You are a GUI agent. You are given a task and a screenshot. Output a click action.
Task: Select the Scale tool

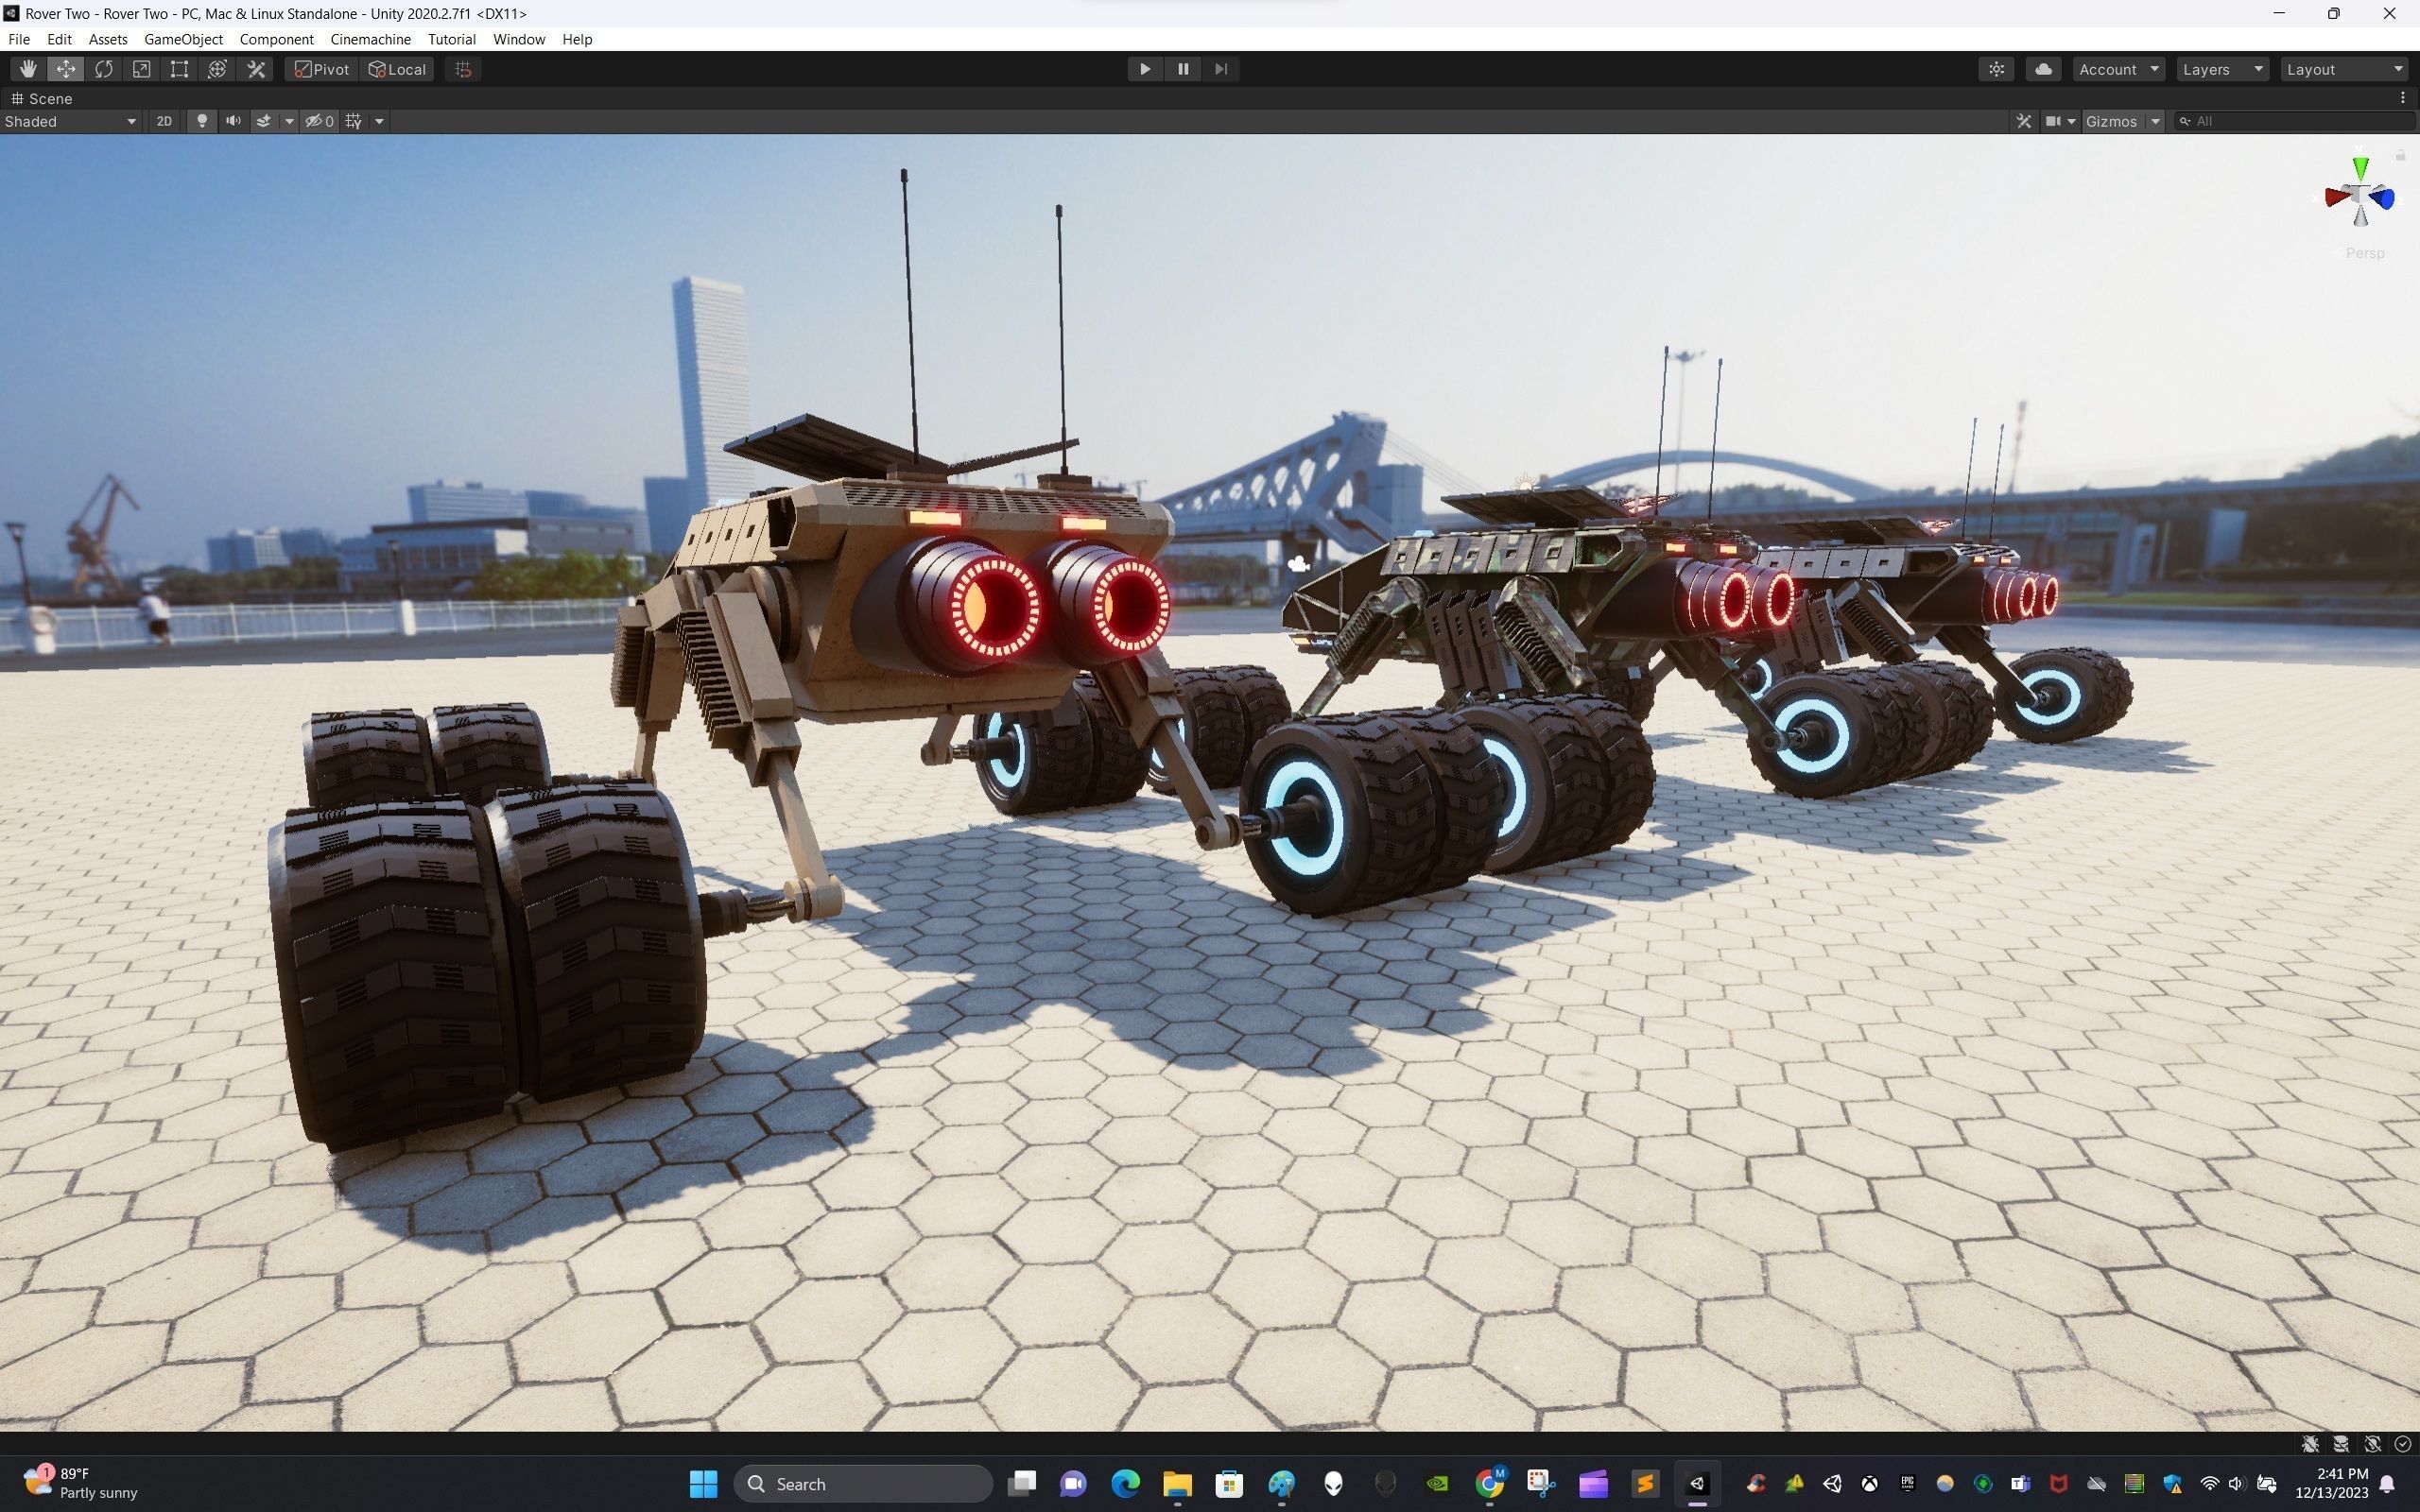[x=141, y=69]
